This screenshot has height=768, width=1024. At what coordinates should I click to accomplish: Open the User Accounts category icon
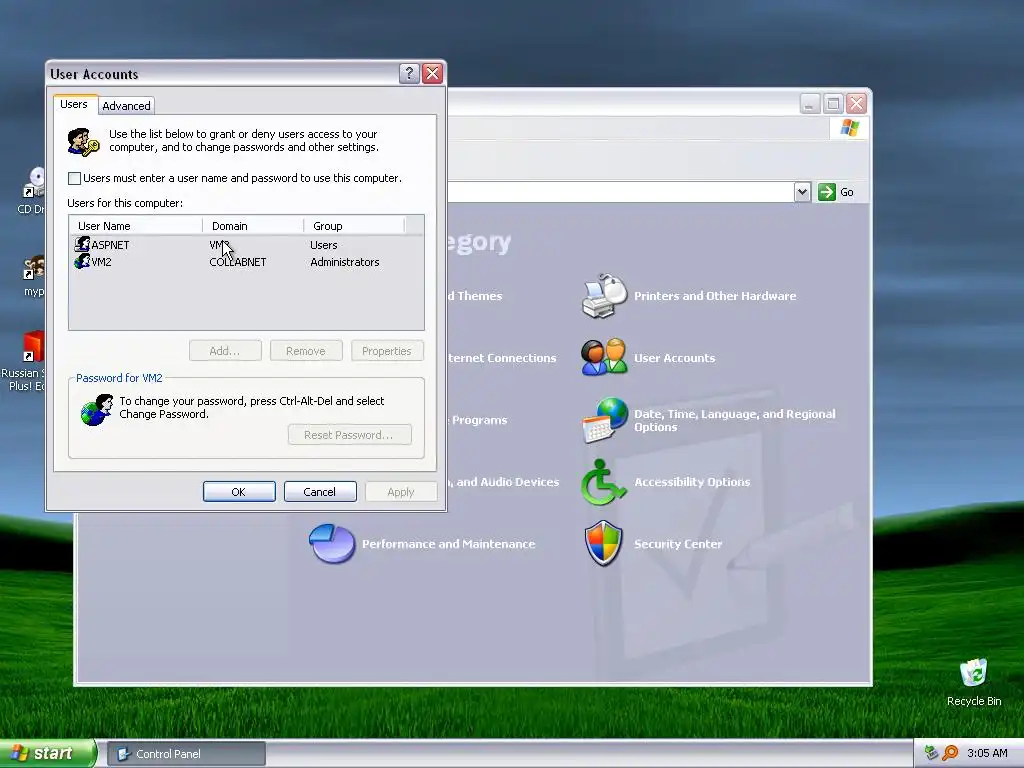point(604,357)
